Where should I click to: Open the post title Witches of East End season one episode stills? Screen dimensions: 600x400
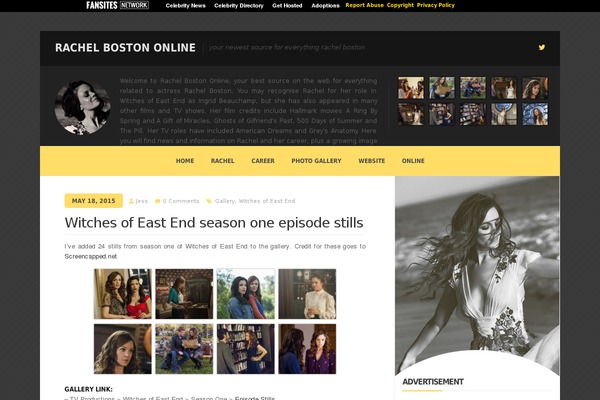[x=214, y=223]
